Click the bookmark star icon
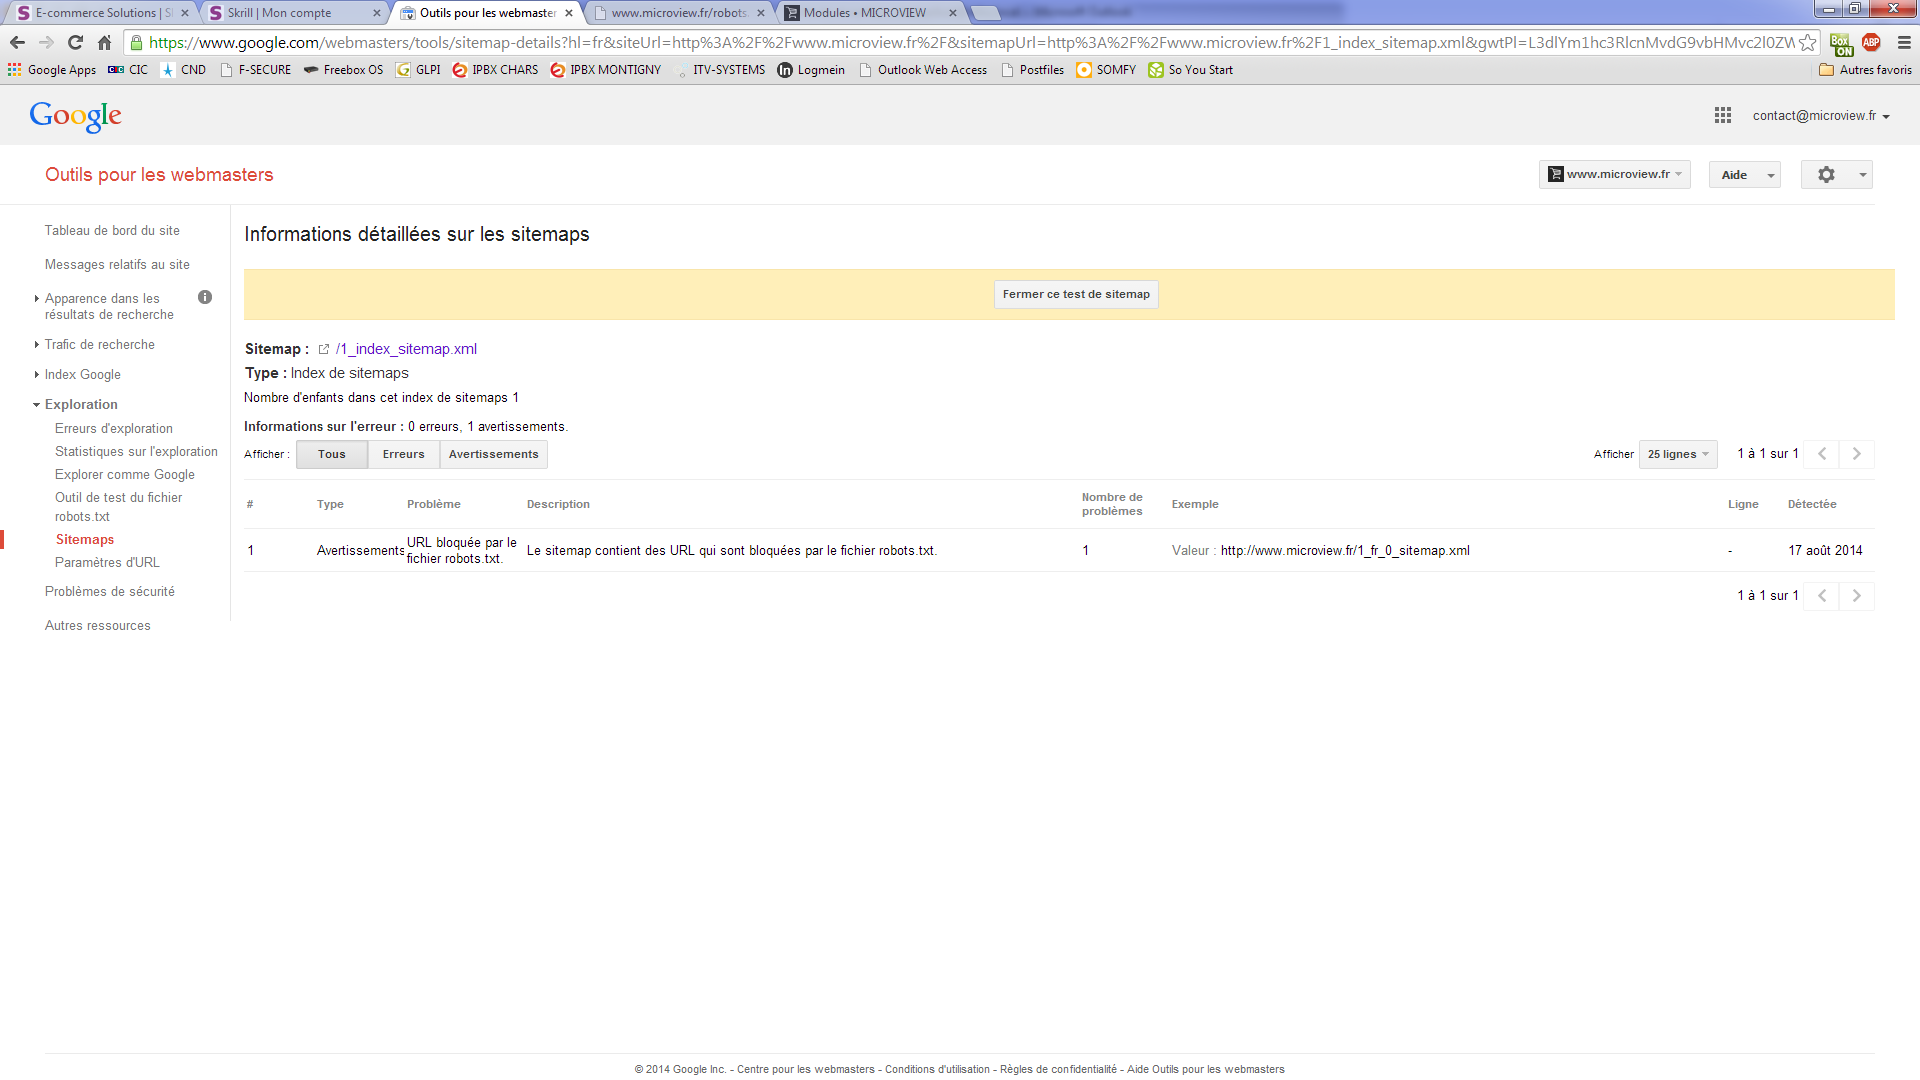Screen dimensions: 1920x1080 point(1807,43)
